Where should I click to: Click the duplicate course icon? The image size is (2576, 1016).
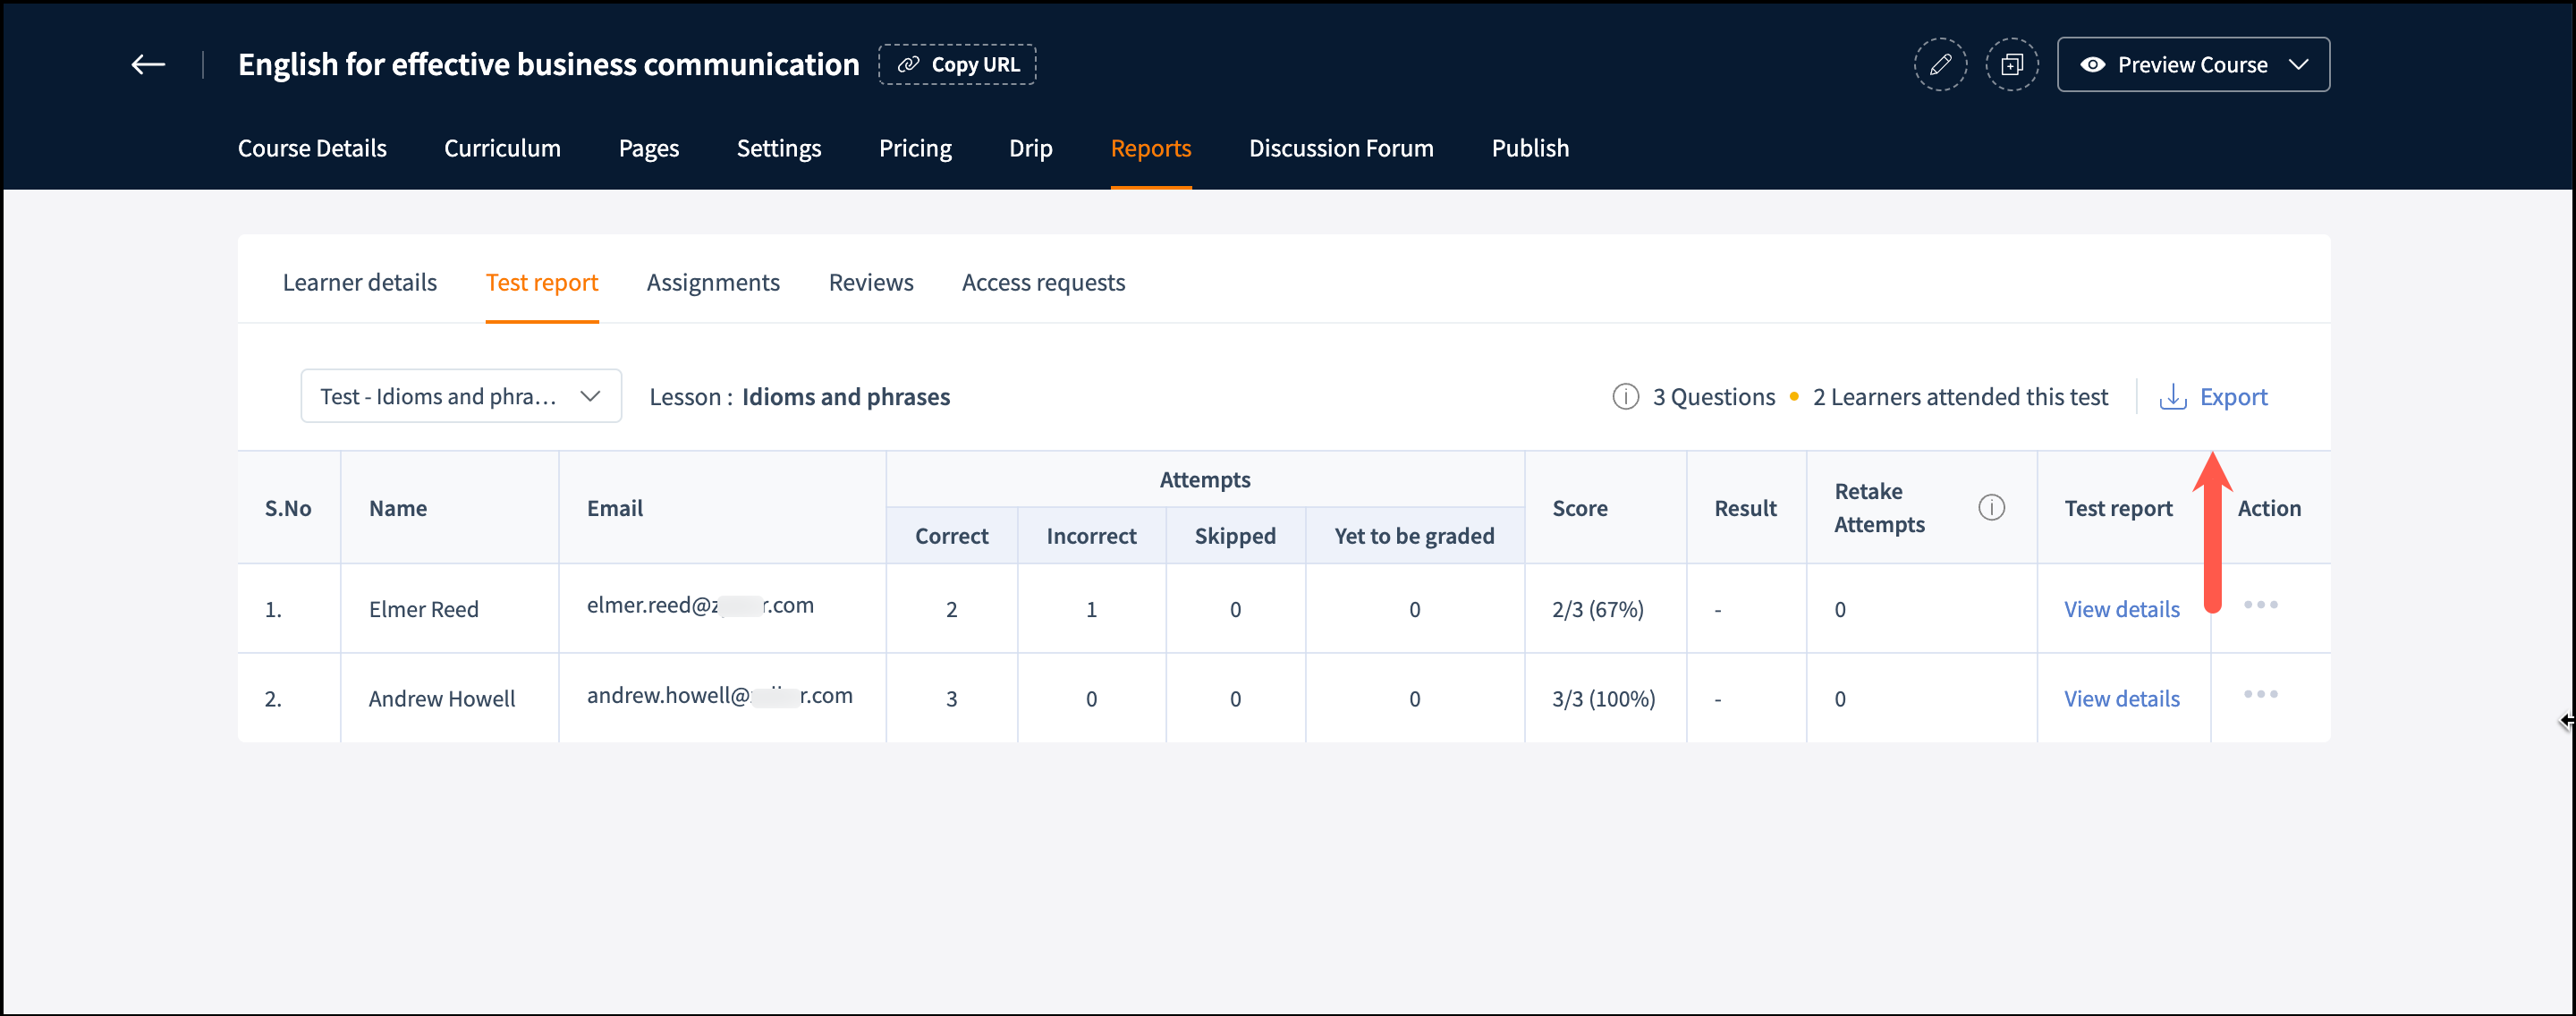[2011, 65]
